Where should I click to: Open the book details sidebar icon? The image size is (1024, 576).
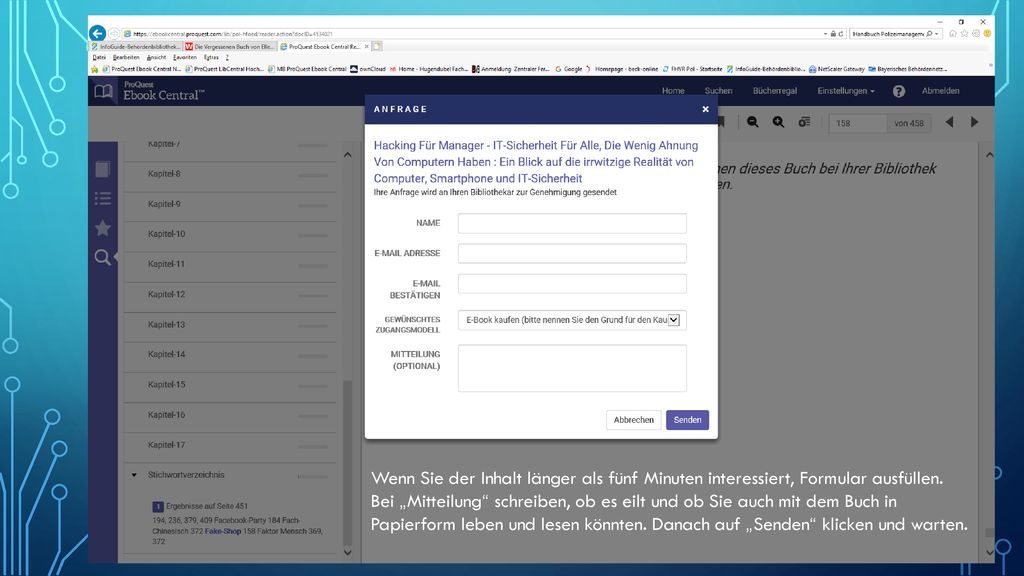(x=103, y=169)
